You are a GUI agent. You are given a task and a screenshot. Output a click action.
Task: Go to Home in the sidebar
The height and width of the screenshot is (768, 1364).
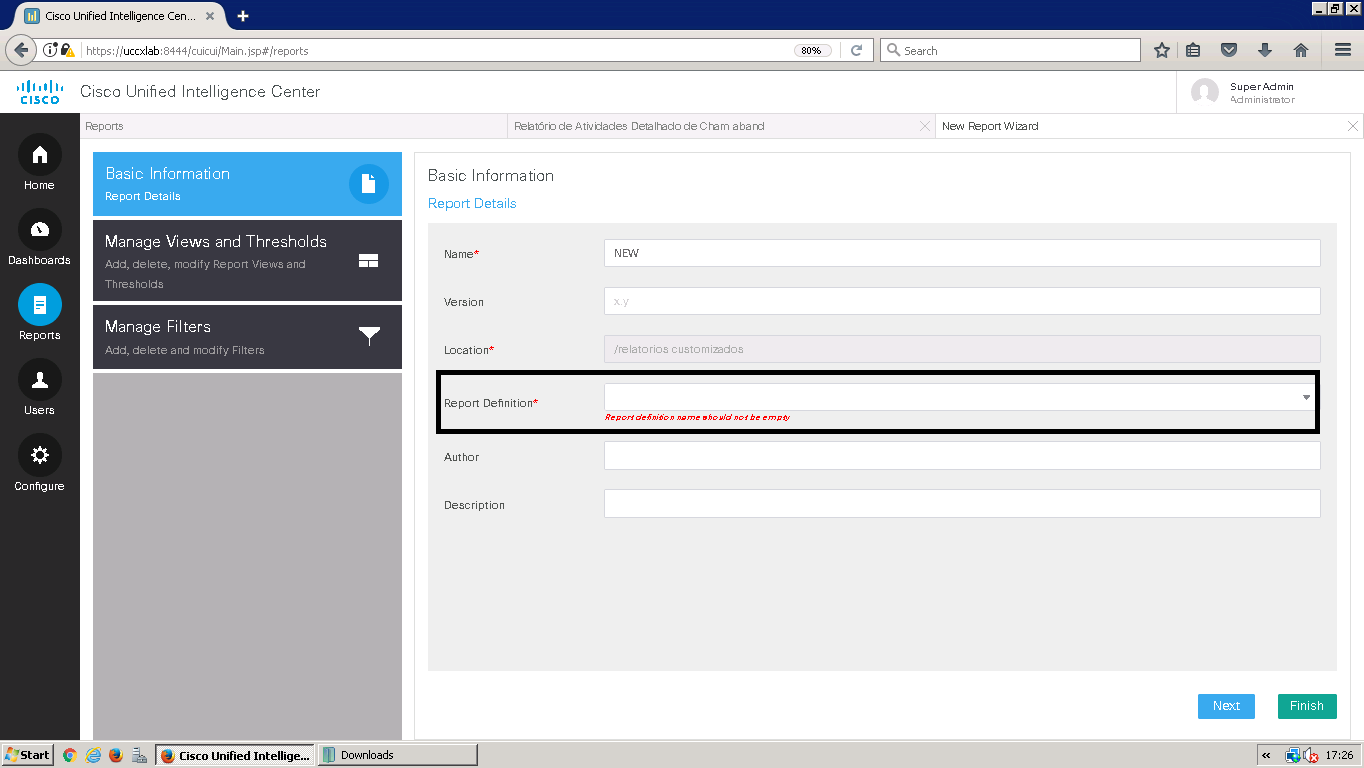tap(39, 163)
